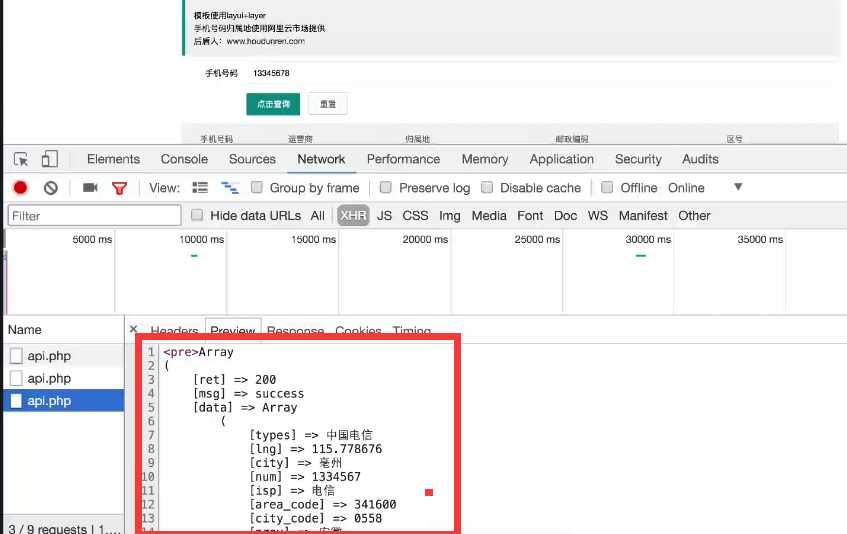
Task: Tick the Offline checkbox
Action: point(607,187)
